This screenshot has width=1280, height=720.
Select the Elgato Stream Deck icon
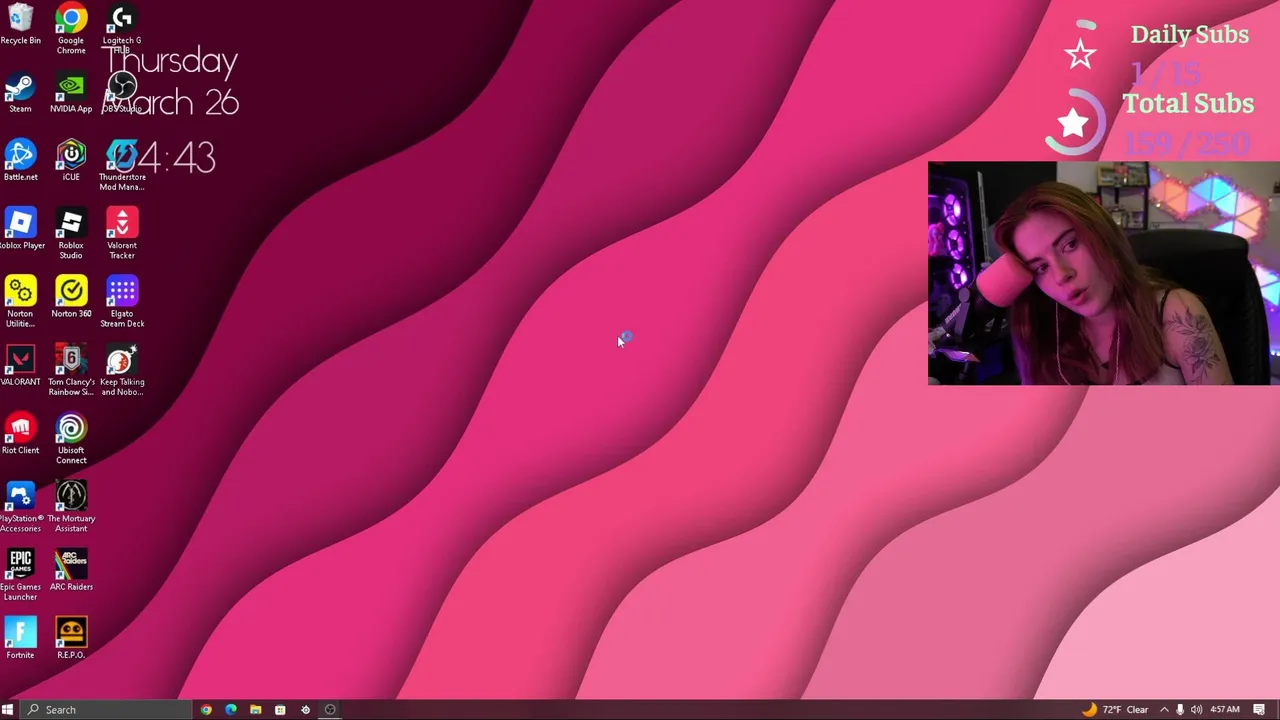pos(122,302)
